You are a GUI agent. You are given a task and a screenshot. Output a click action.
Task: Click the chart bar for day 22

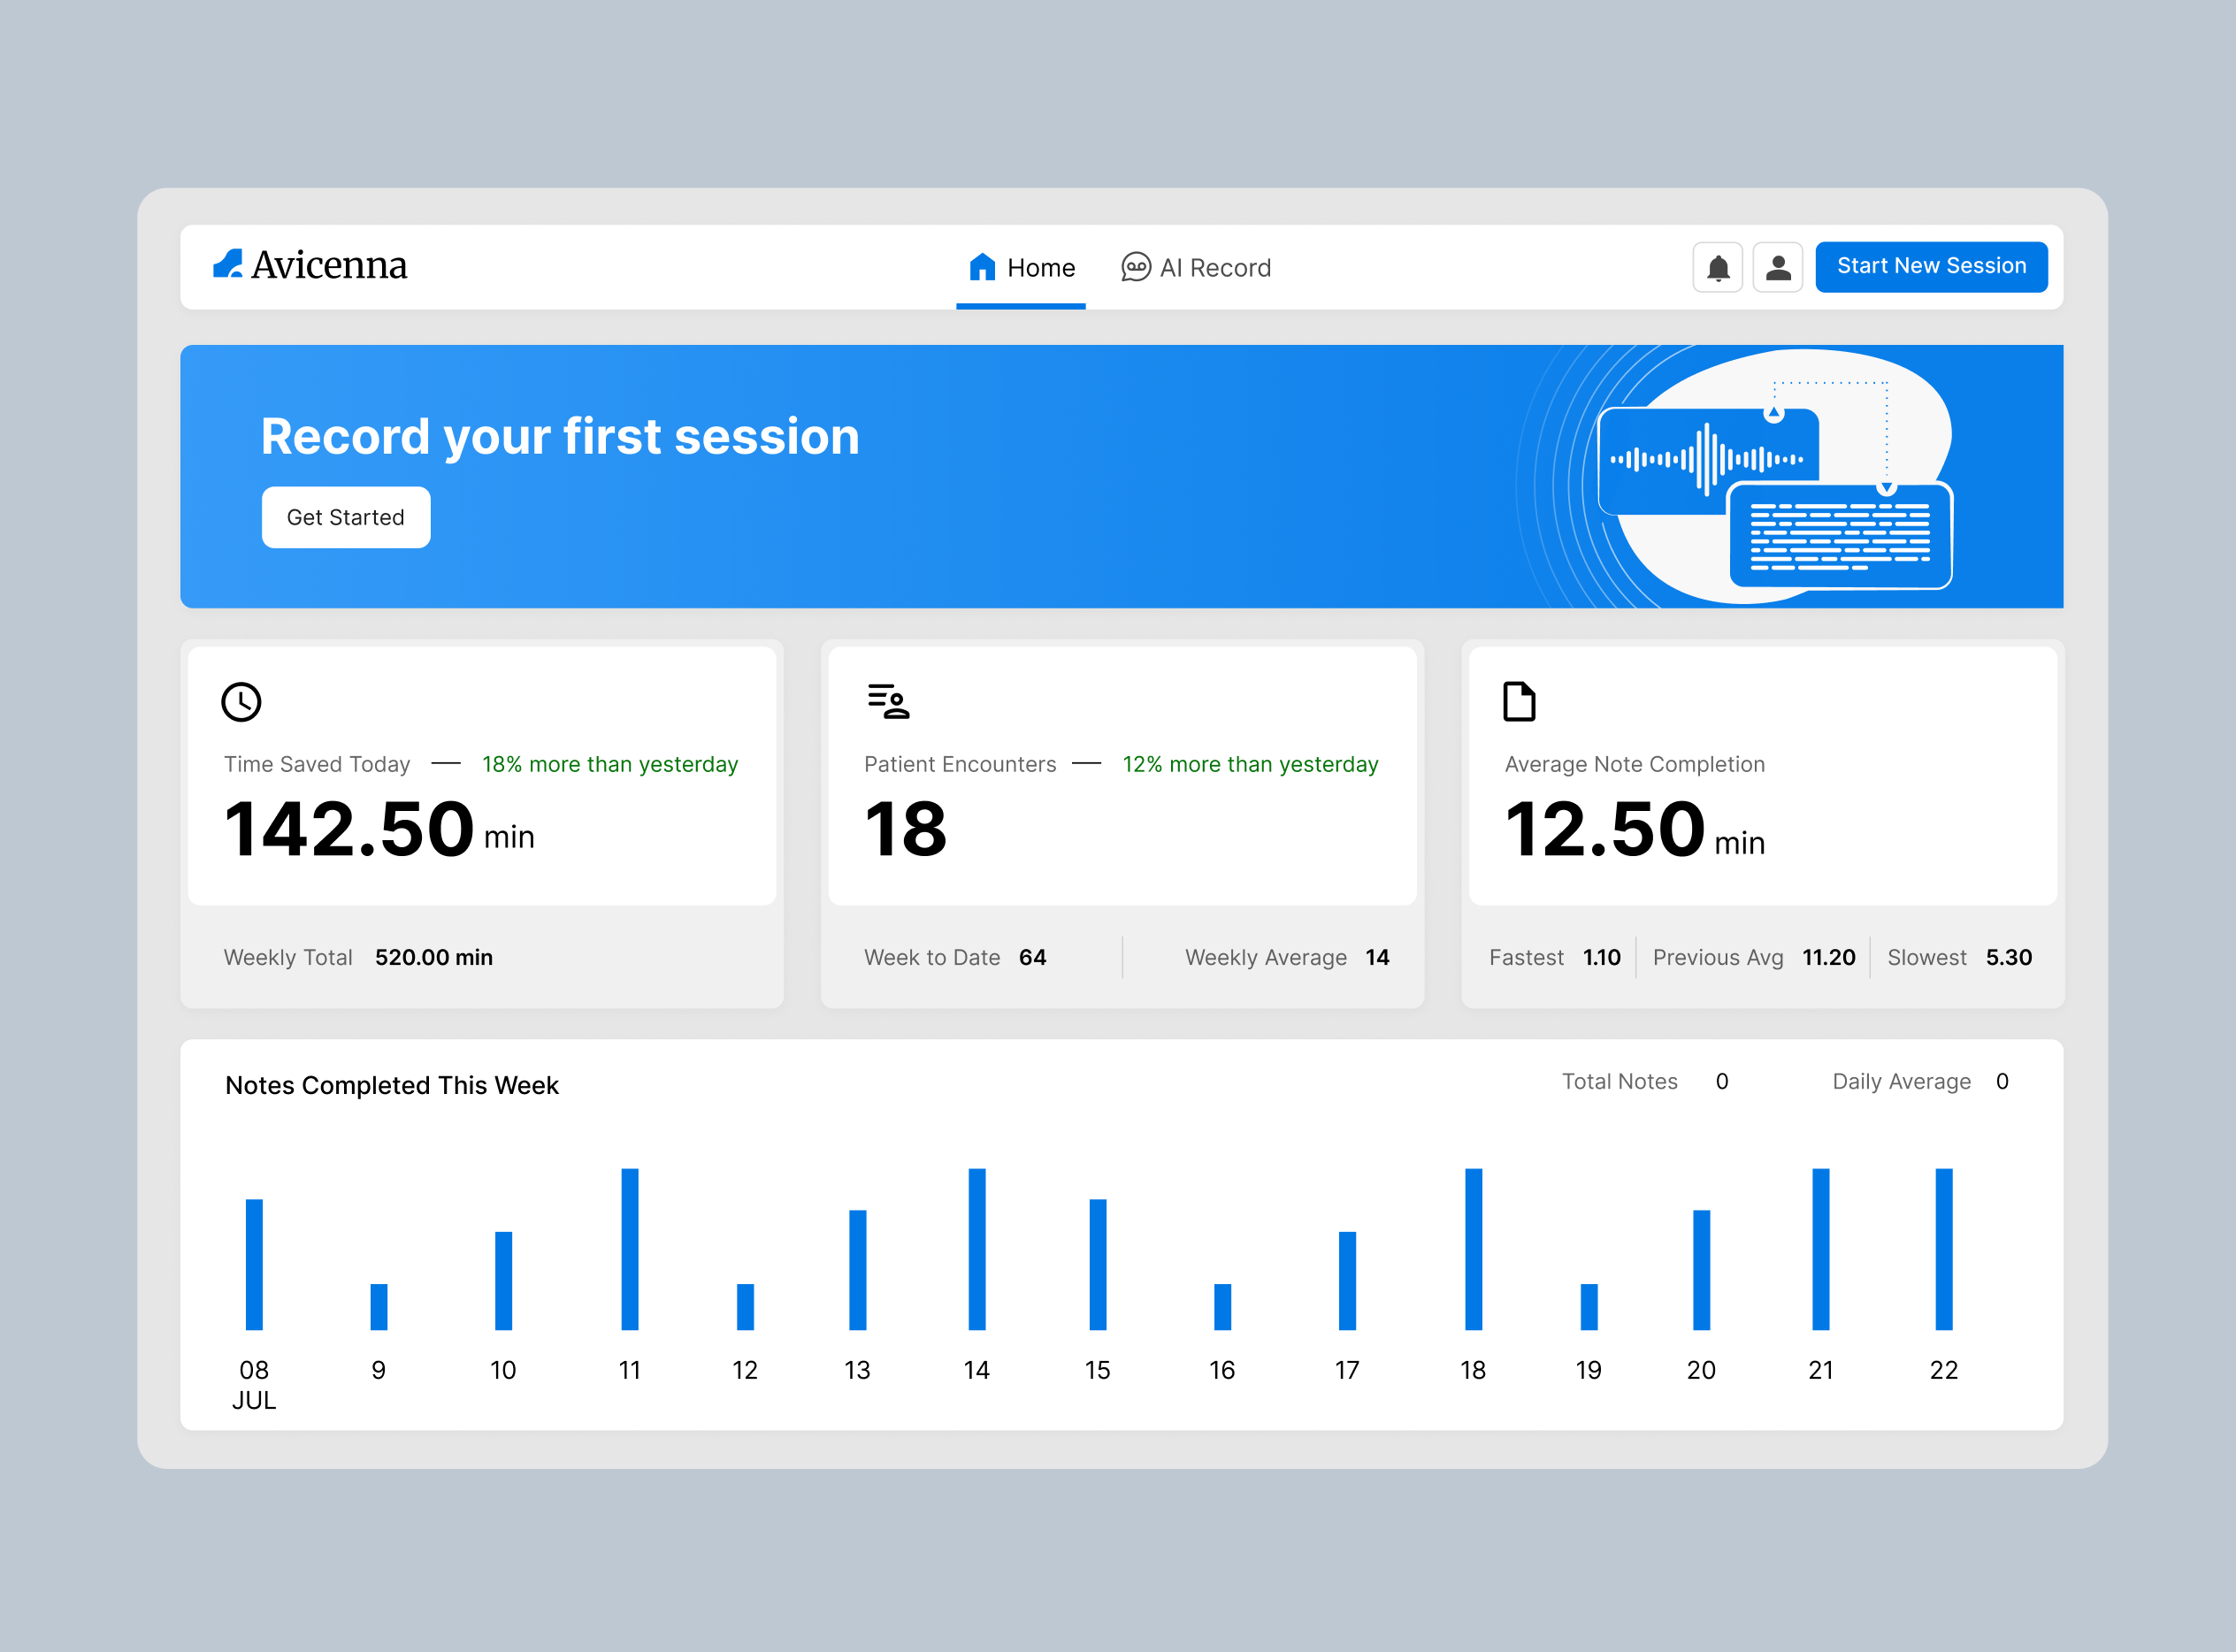coord(1944,1249)
